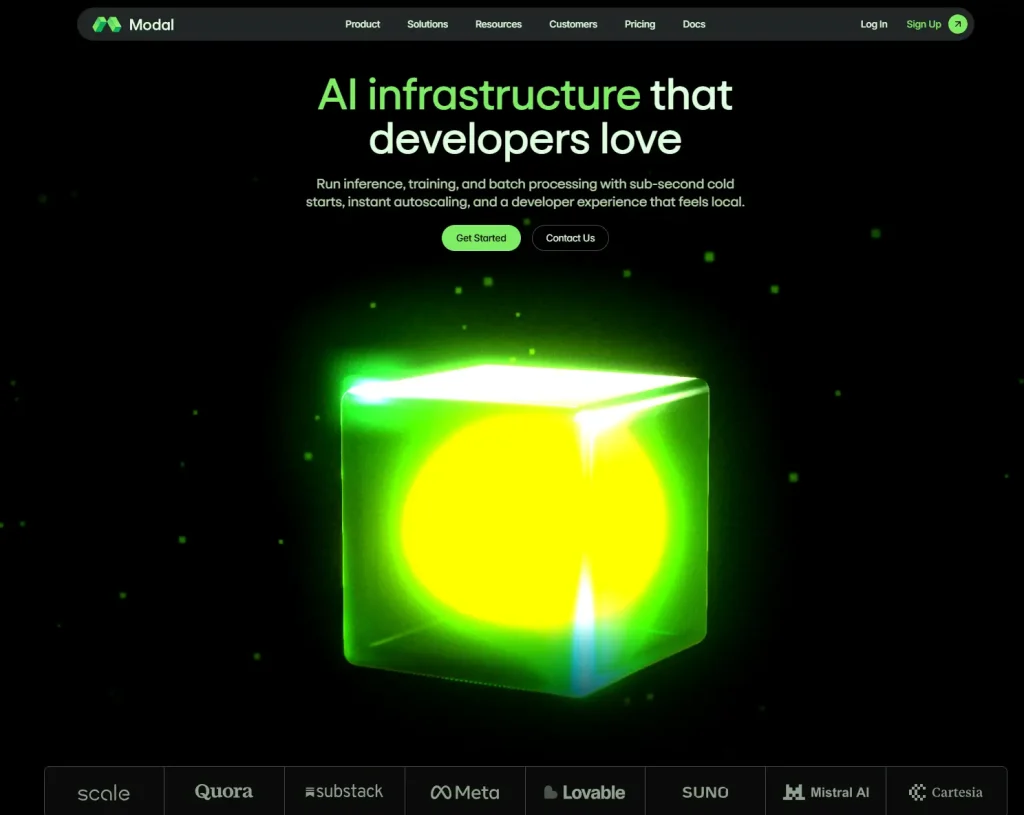Click the Contact Us button

click(570, 238)
